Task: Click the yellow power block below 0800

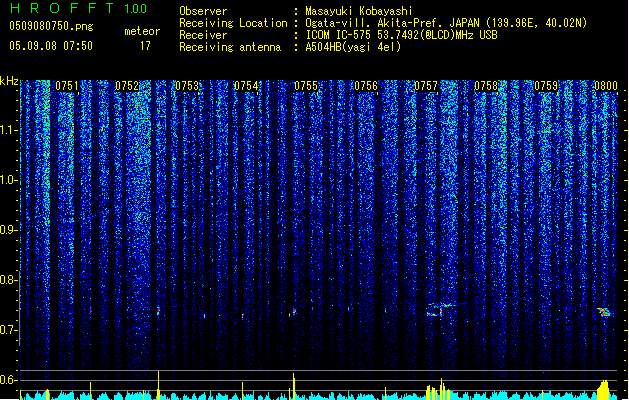Action: [603, 390]
